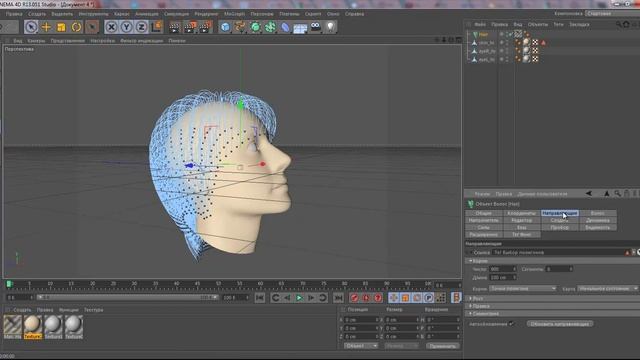Image resolution: width=640 pixels, height=360 pixels.
Task: Activate the Rotate tool icon
Action: 76,27
